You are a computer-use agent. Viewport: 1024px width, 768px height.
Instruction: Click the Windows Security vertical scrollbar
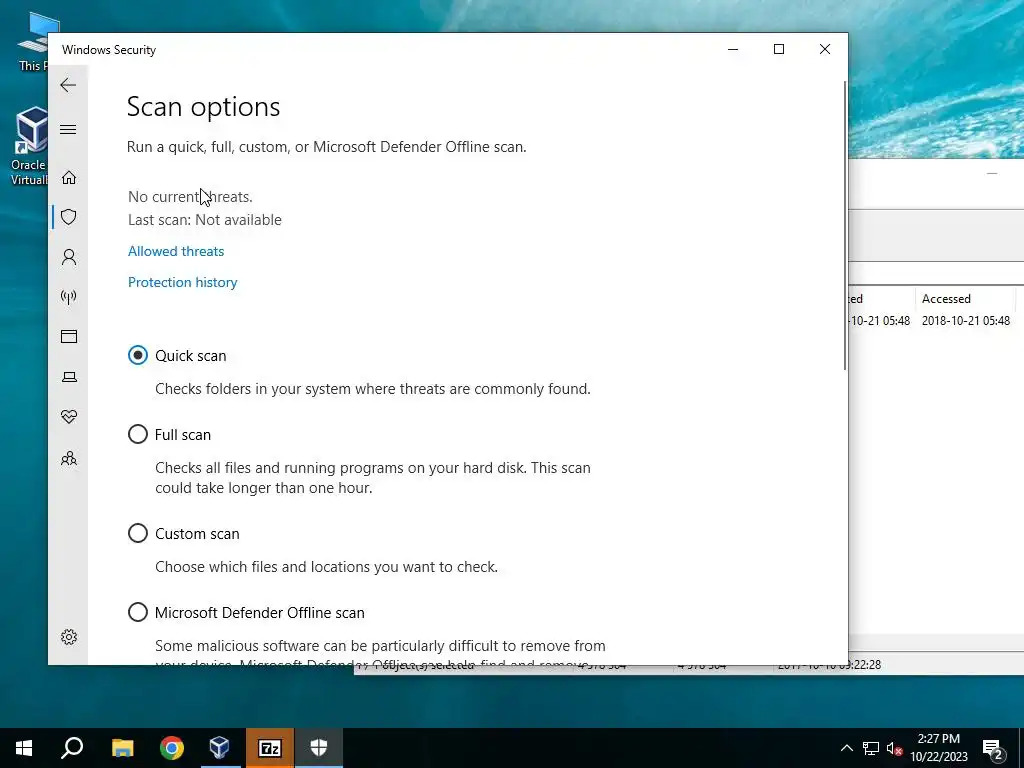pyautogui.click(x=845, y=225)
